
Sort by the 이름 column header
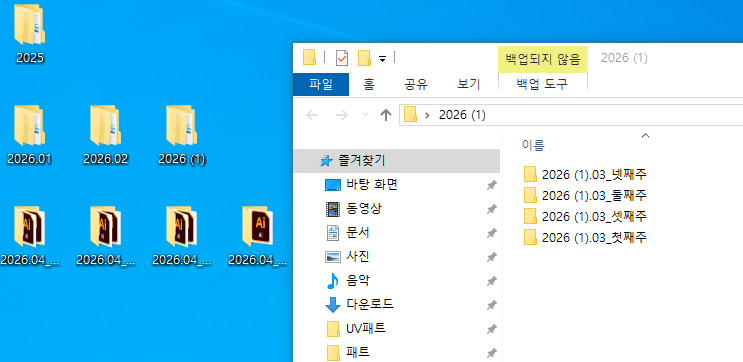(x=533, y=145)
